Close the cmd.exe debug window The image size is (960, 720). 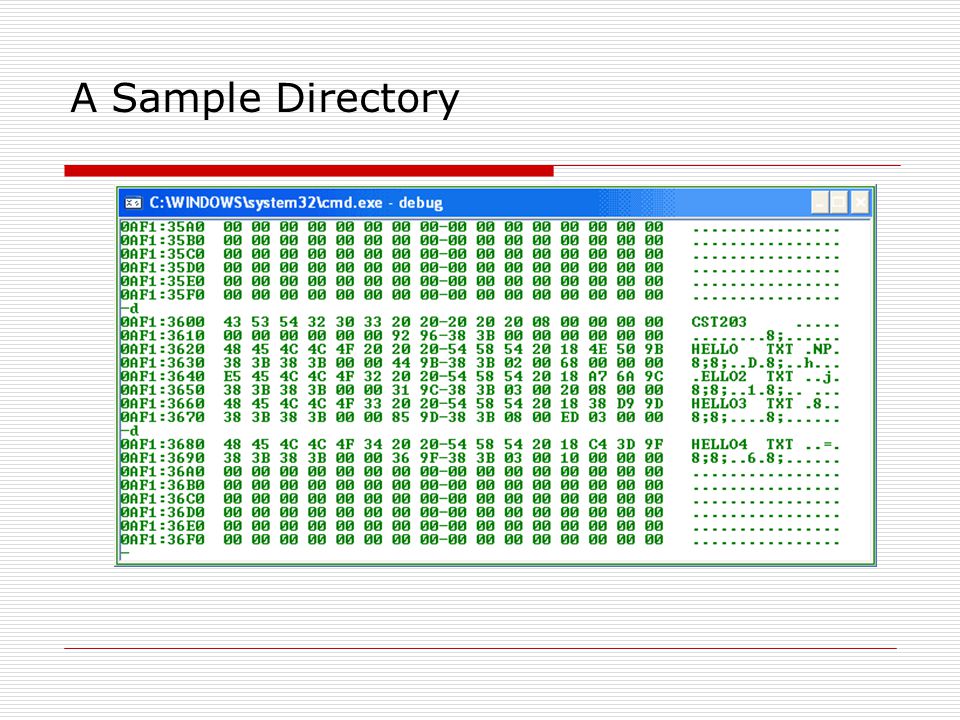click(860, 202)
